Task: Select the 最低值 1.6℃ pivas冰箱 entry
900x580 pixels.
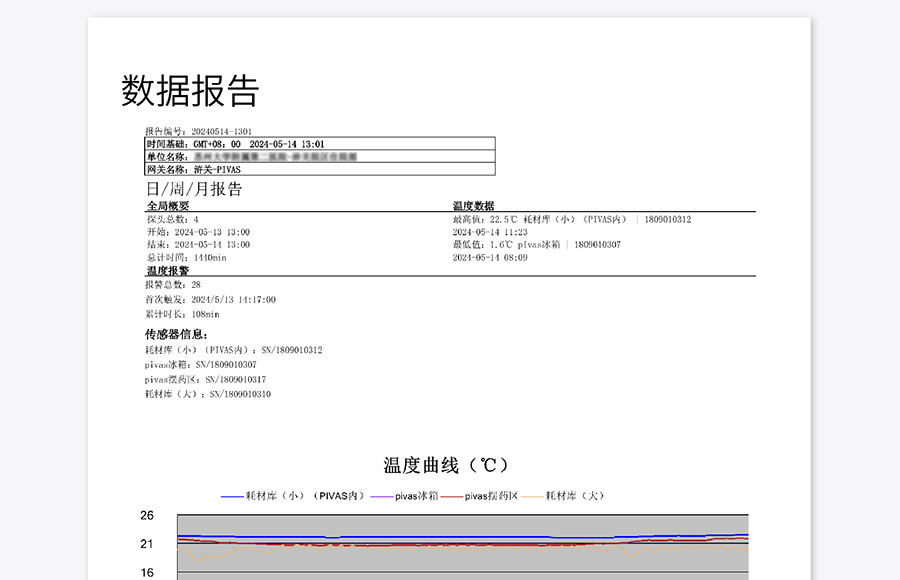Action: (x=536, y=245)
